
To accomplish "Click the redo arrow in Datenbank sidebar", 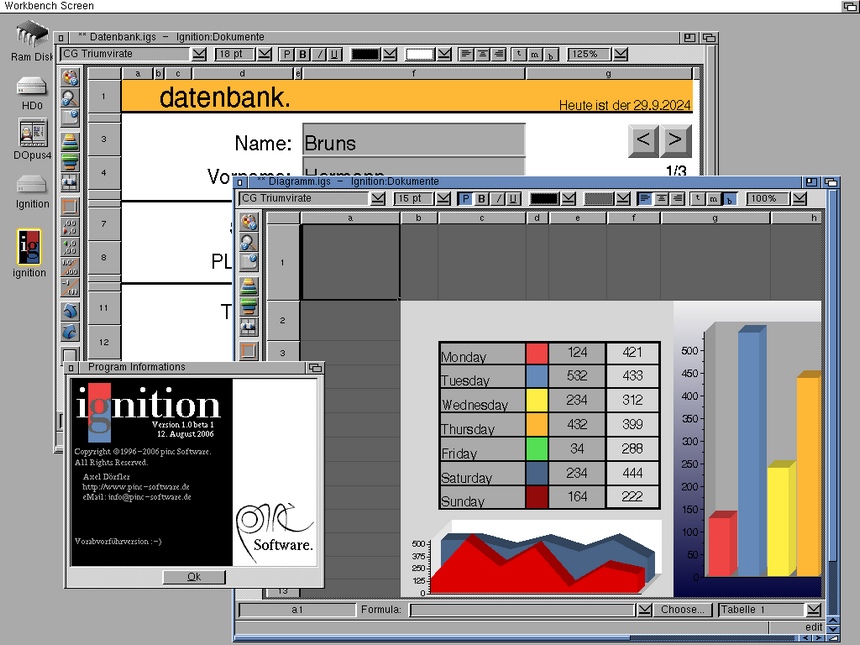I will click(x=70, y=332).
